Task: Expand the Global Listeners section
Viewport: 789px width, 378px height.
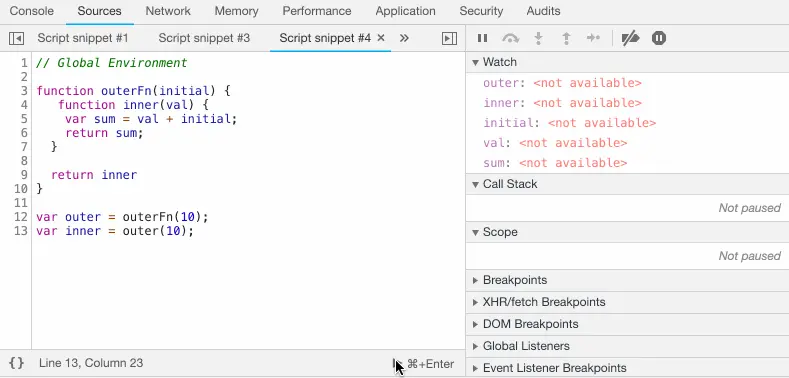Action: (627, 346)
